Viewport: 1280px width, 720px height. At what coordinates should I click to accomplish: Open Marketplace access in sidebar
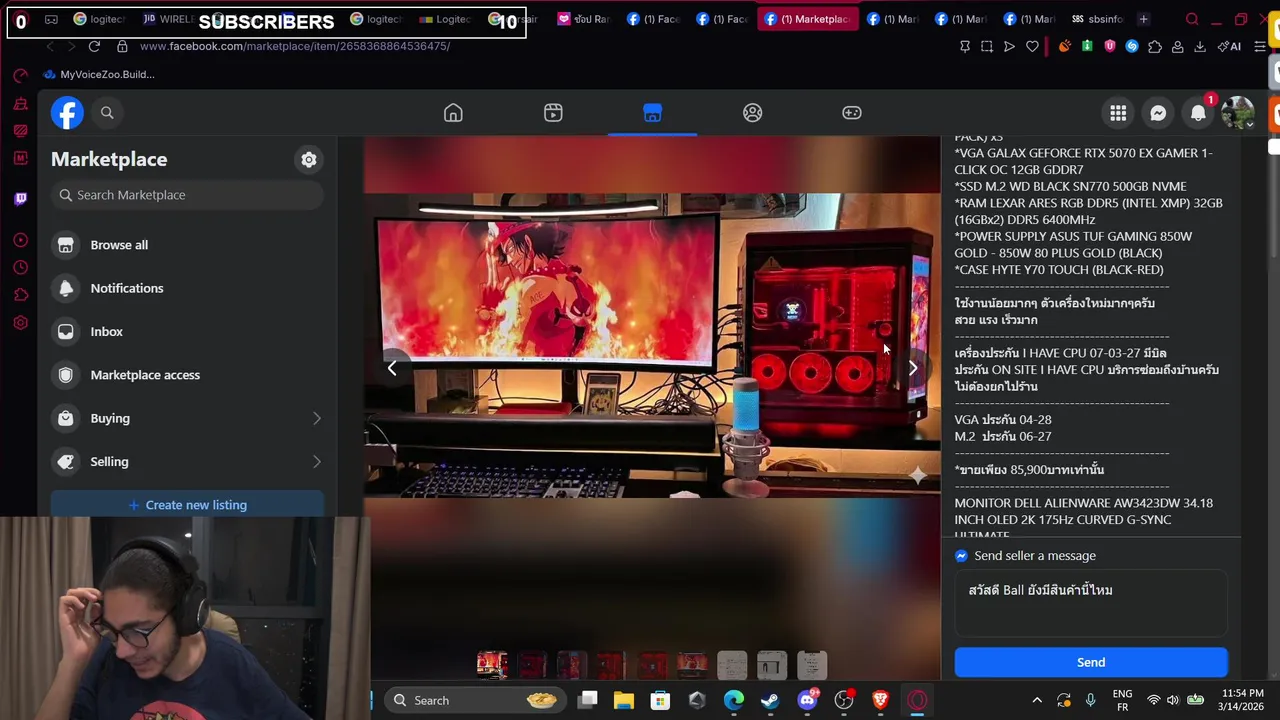coord(187,375)
